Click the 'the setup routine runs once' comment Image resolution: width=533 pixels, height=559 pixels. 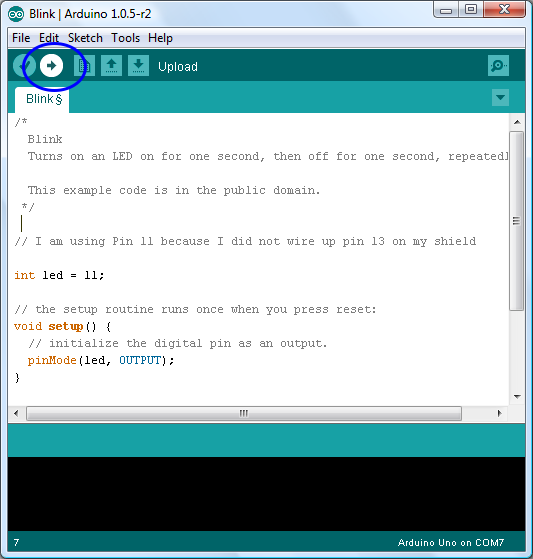point(195,309)
